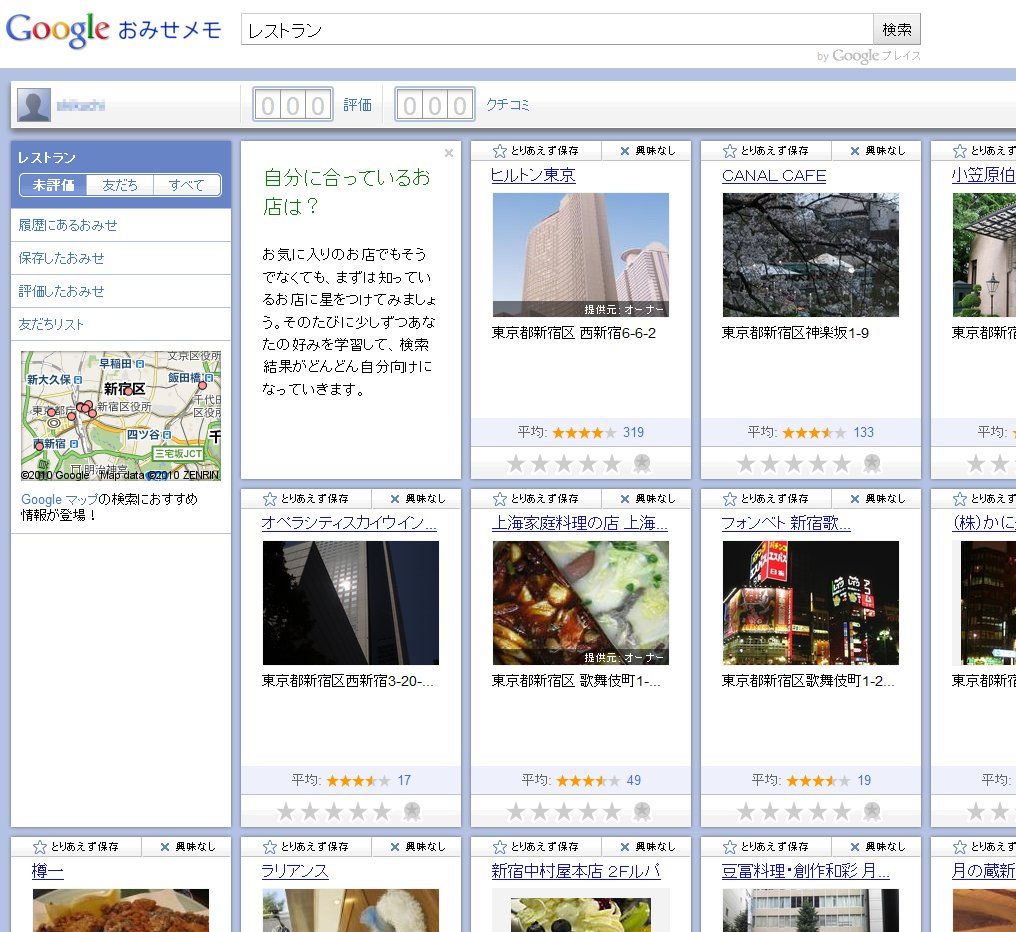Close the 自分に合っているお店は tip card
Viewport: 1016px width, 932px height.
[x=448, y=153]
